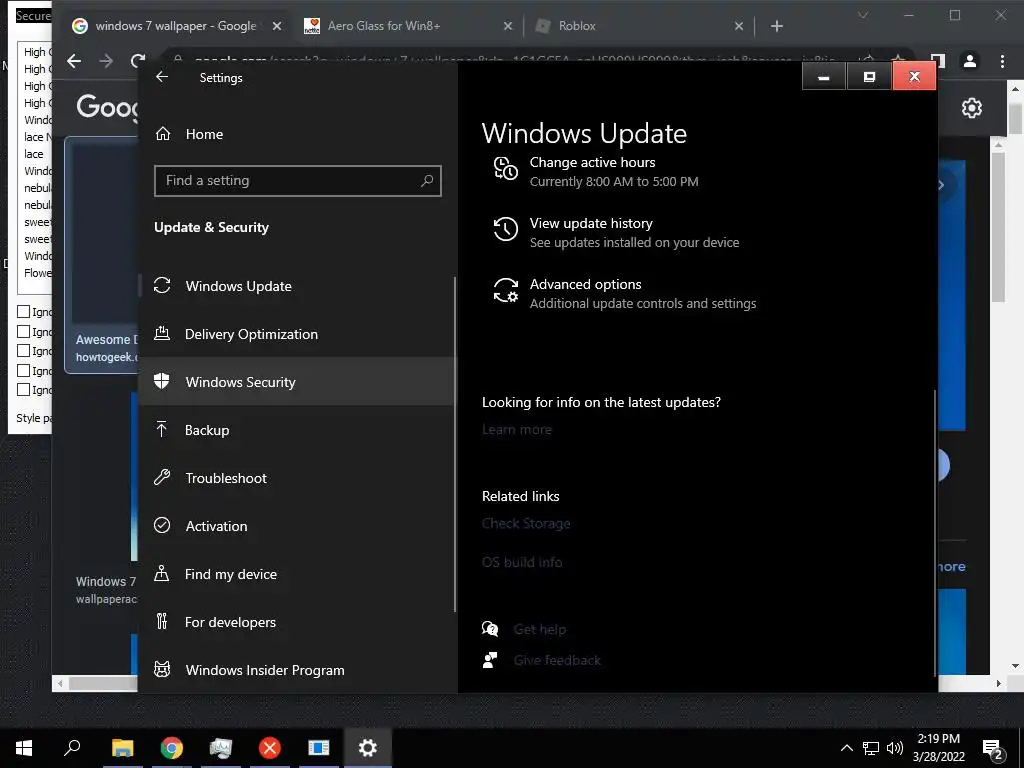Close the Roblox tab
This screenshot has height=768, width=1024.
click(739, 26)
